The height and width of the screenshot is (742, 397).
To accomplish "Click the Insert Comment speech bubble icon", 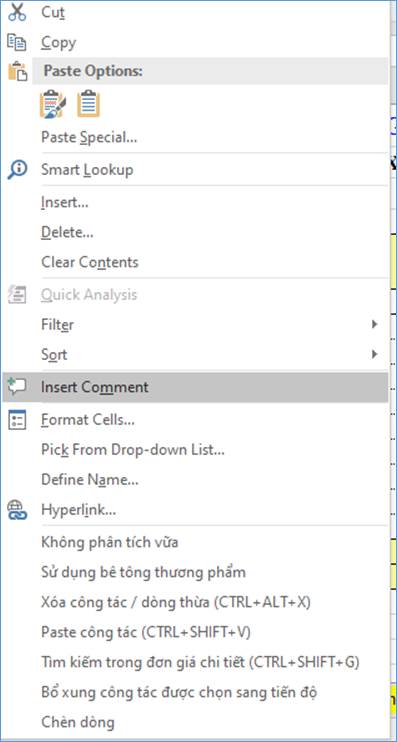I will tap(18, 387).
